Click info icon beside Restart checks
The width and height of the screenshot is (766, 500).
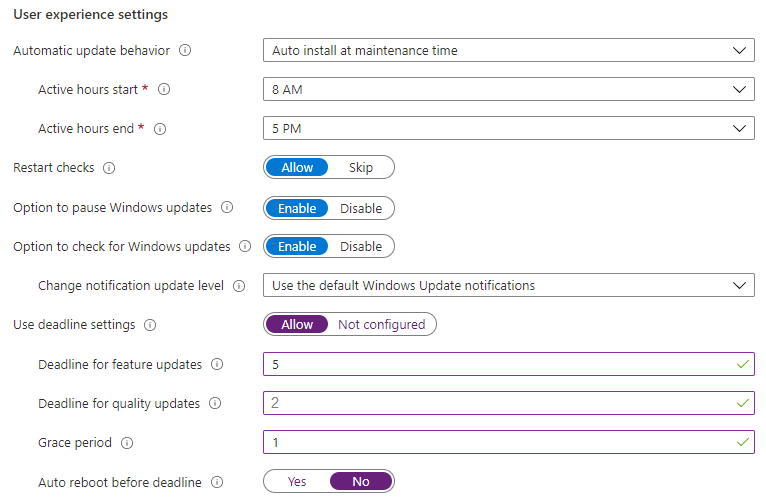click(109, 168)
